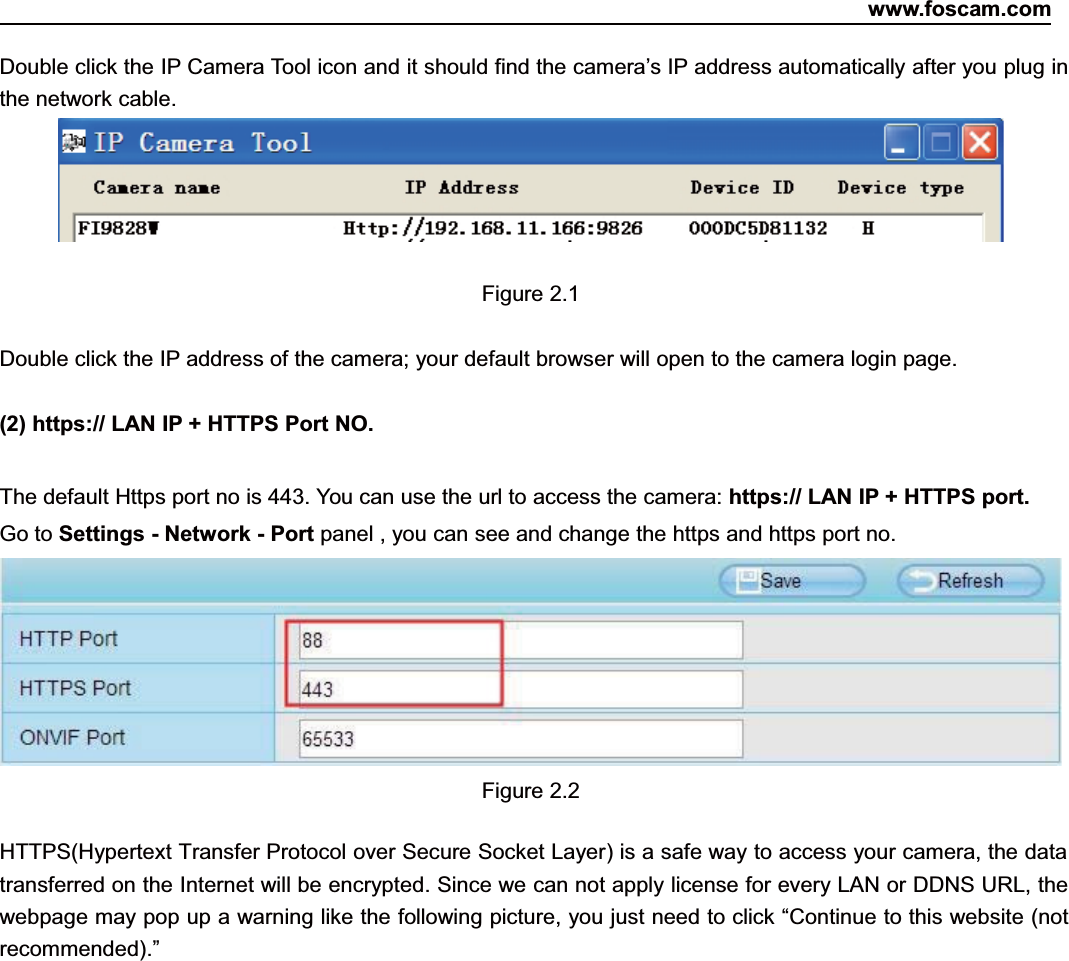Open the www.foscam.com header link
Viewport: 1069px width, 961px height.
coord(959,10)
